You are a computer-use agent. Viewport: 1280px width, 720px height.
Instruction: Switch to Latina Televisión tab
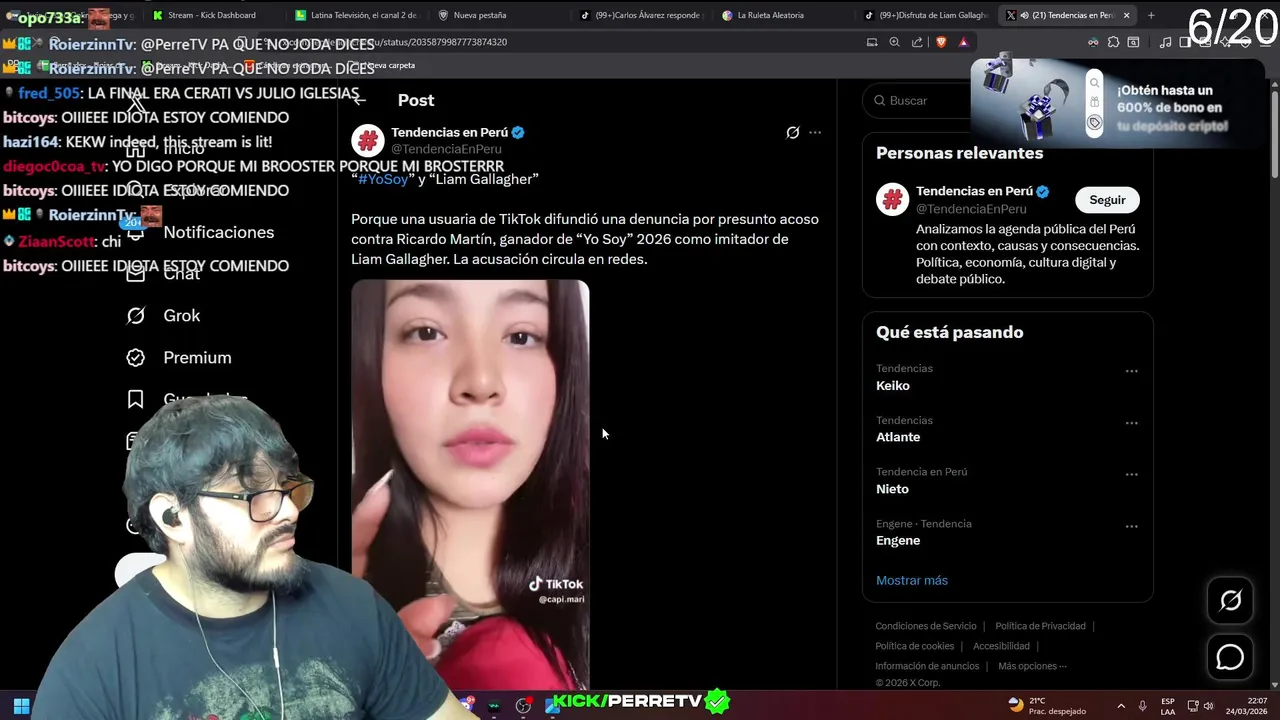click(356, 15)
